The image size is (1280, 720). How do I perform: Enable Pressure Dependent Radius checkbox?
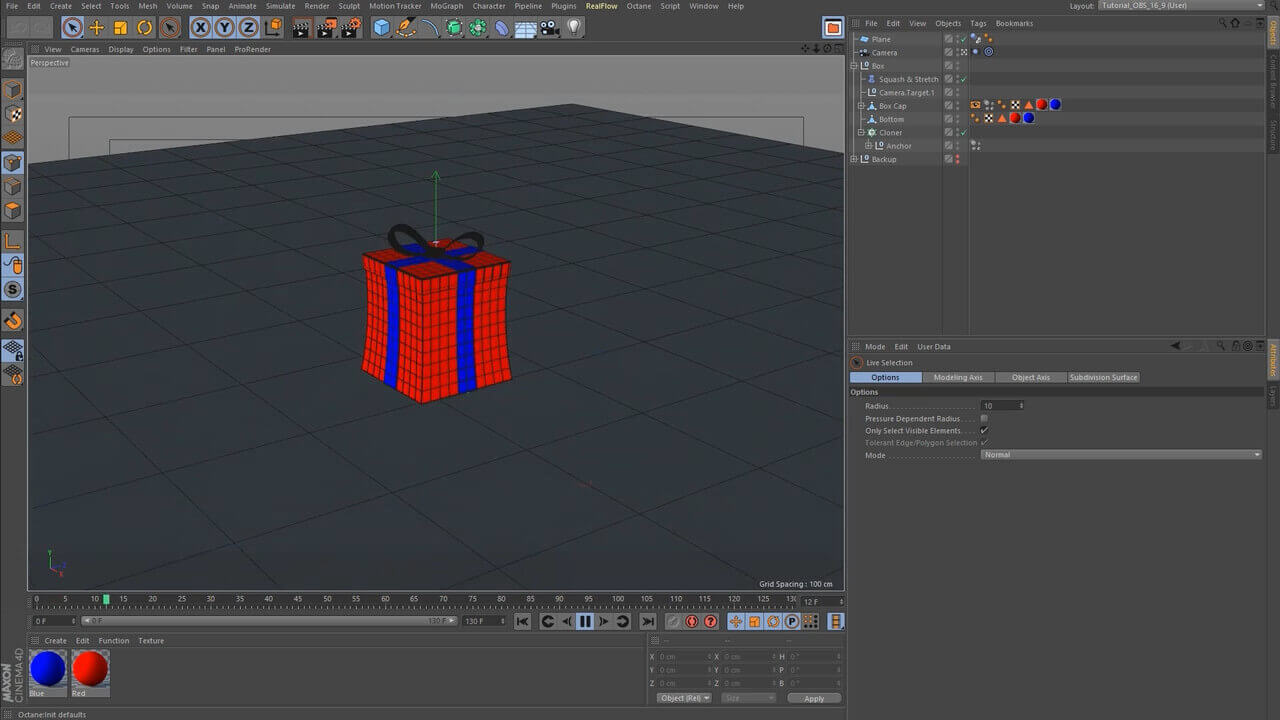coord(984,419)
